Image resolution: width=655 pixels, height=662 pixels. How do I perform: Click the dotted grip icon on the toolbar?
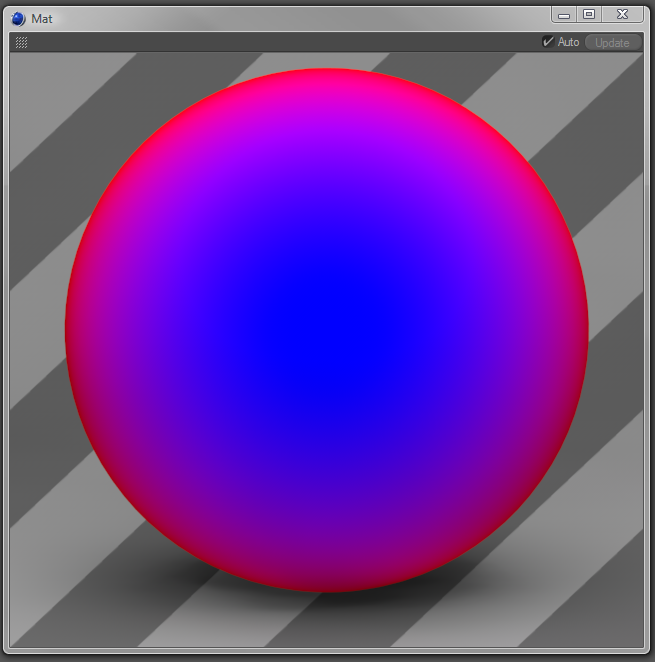tap(21, 42)
